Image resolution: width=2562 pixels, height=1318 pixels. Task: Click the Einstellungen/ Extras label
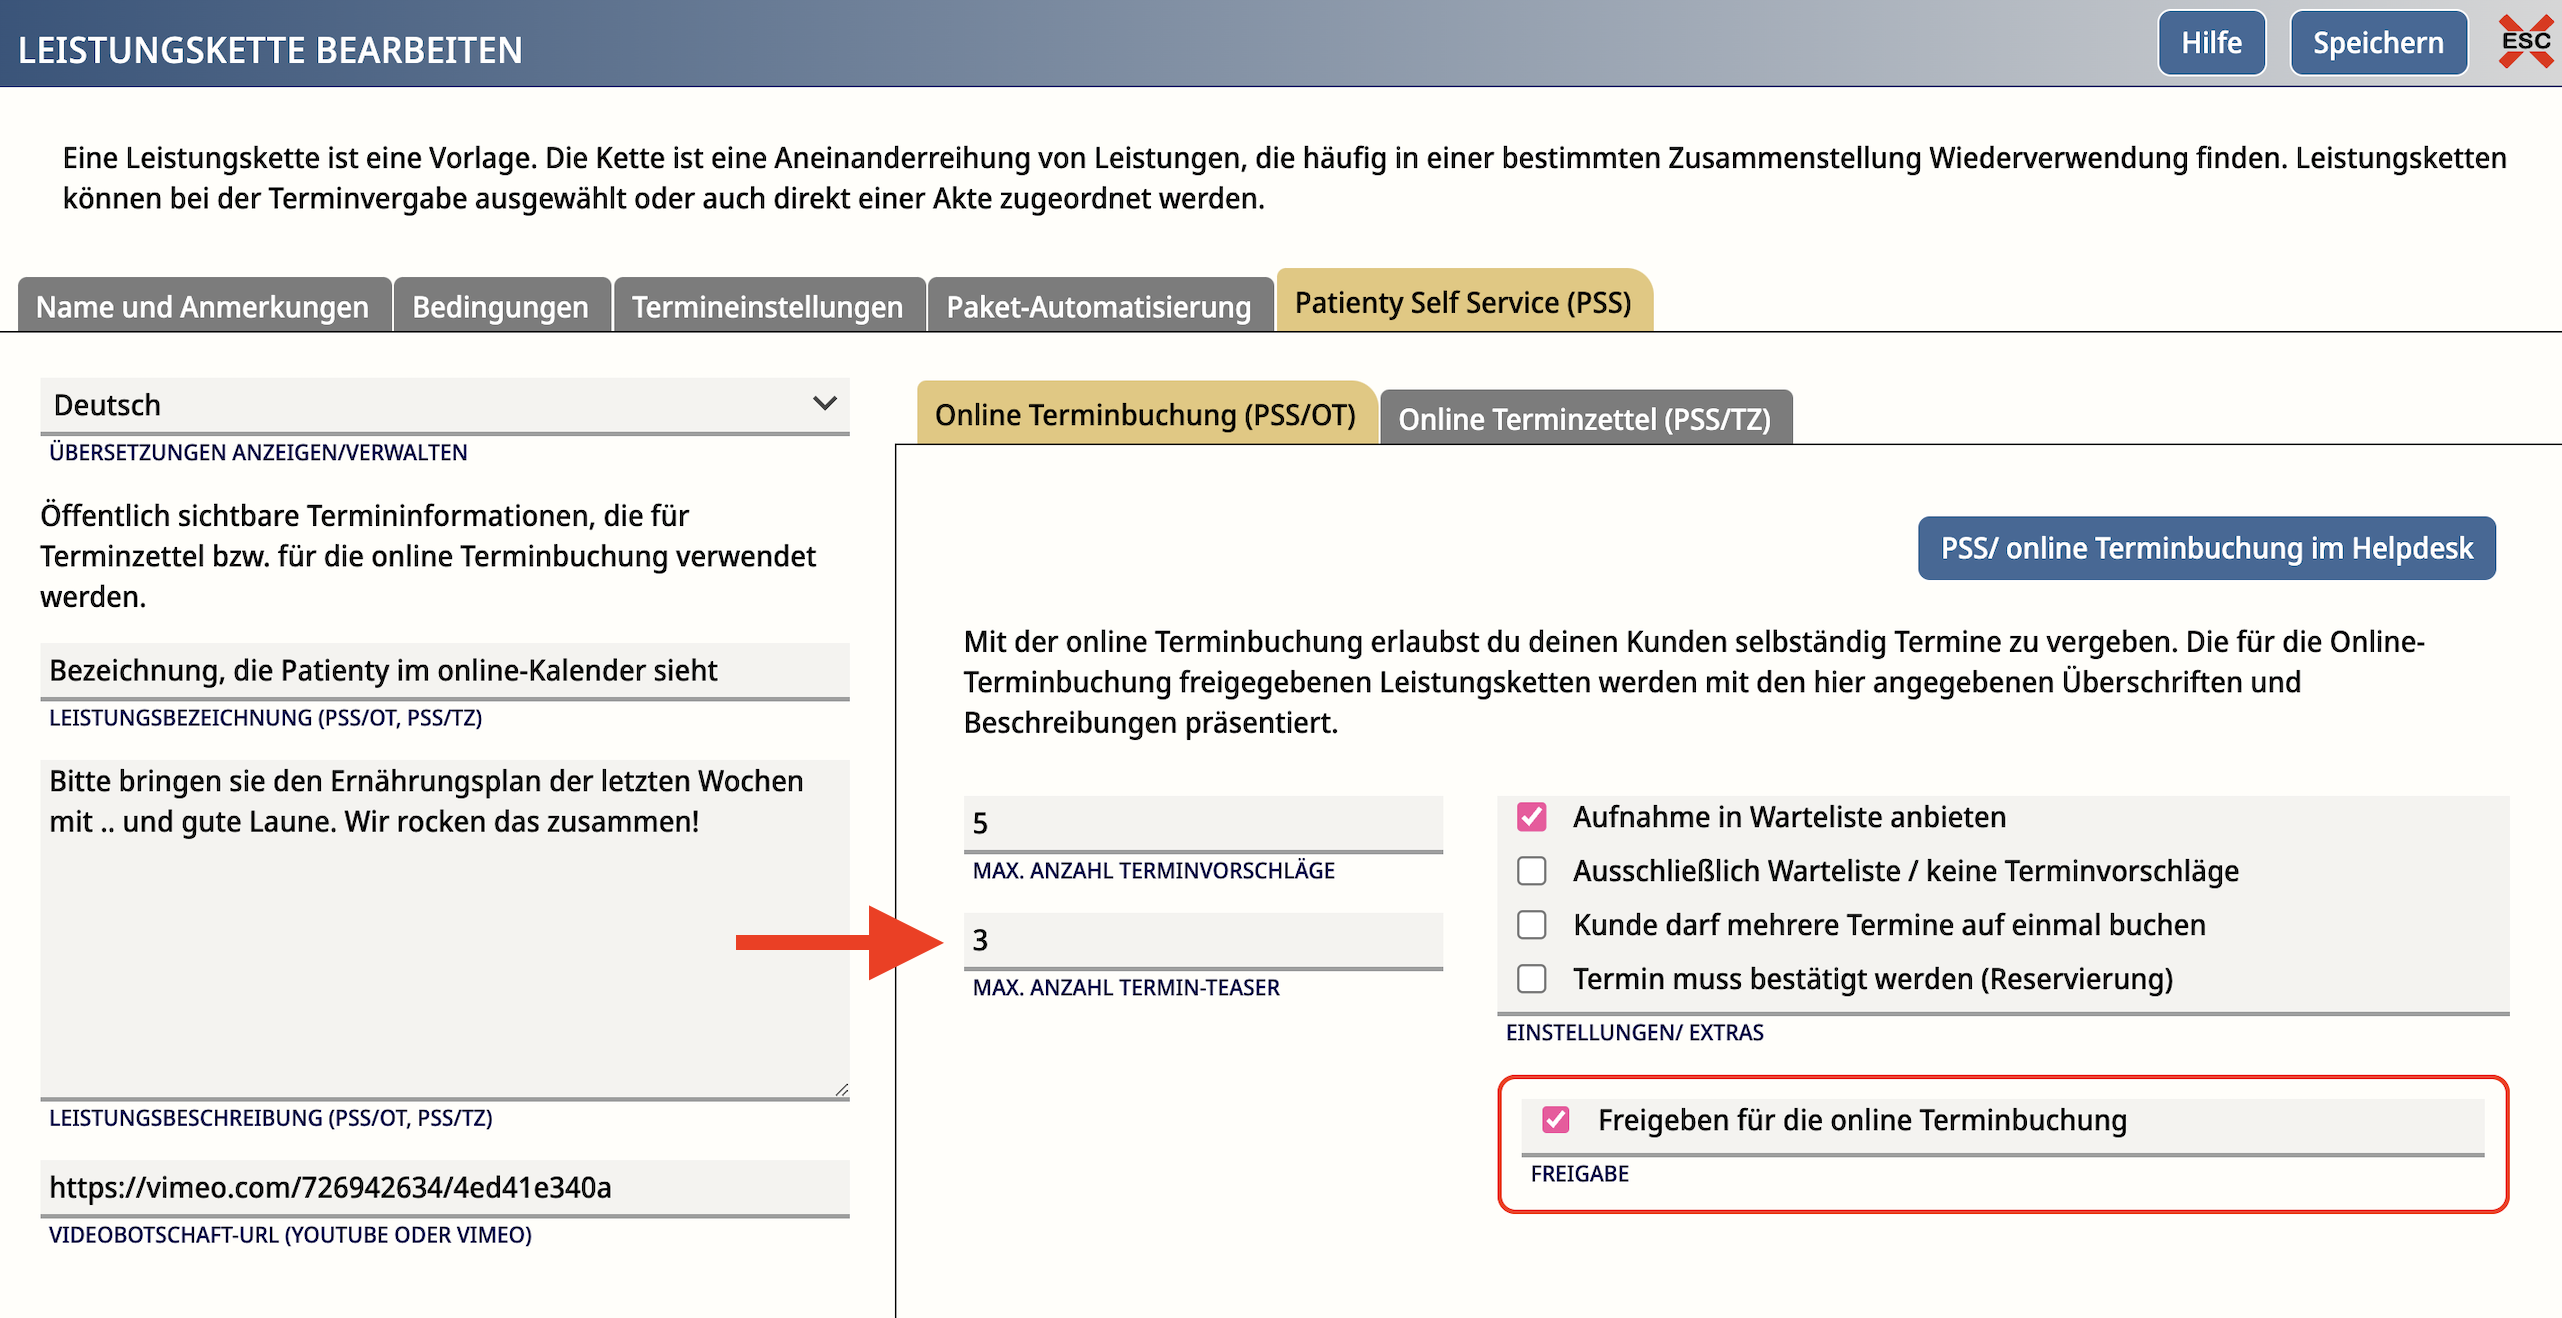1634,1032
